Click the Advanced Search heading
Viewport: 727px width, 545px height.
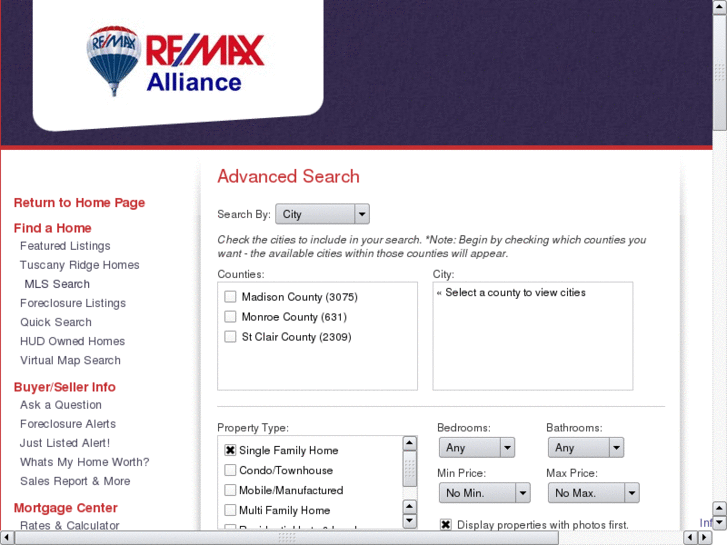tap(288, 176)
